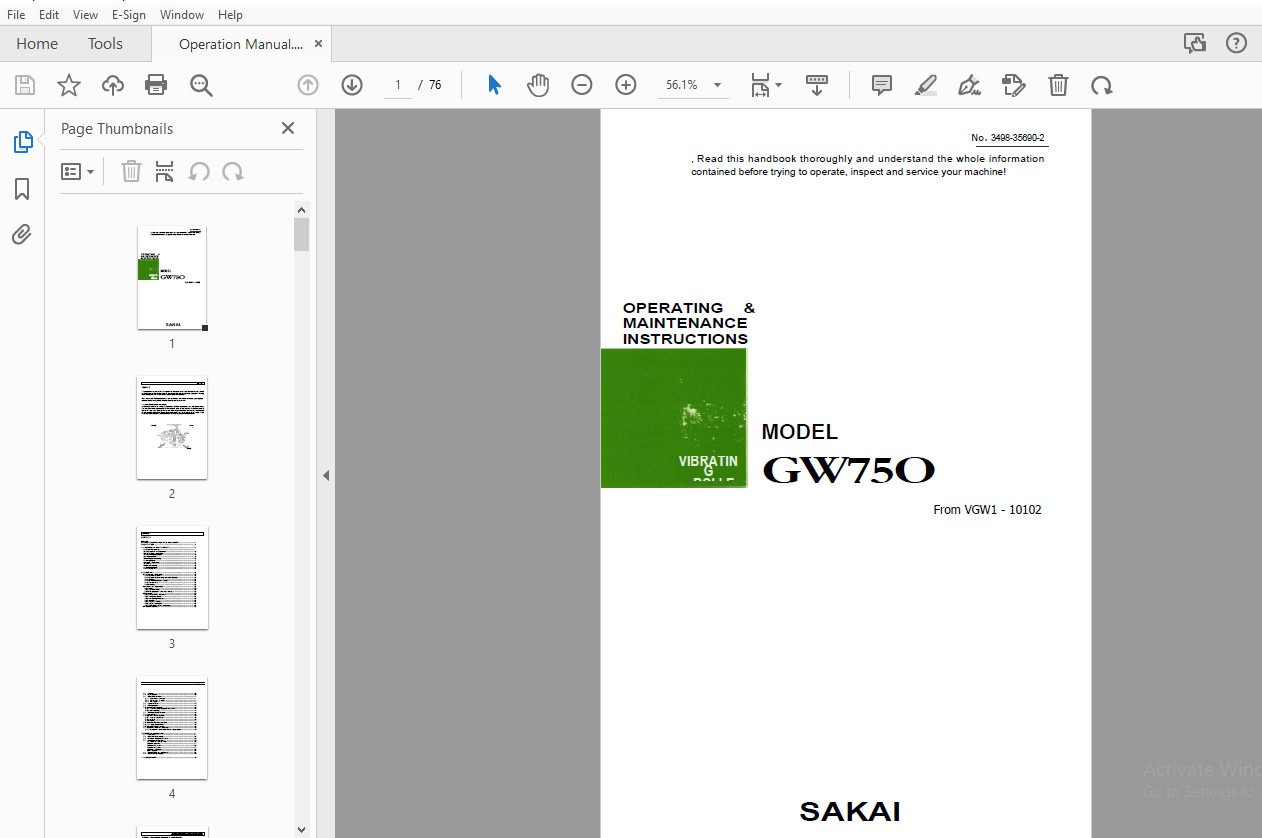The height and width of the screenshot is (838, 1262).
Task: Click the Edit PDF page icon in toolbar
Action: (x=1013, y=85)
